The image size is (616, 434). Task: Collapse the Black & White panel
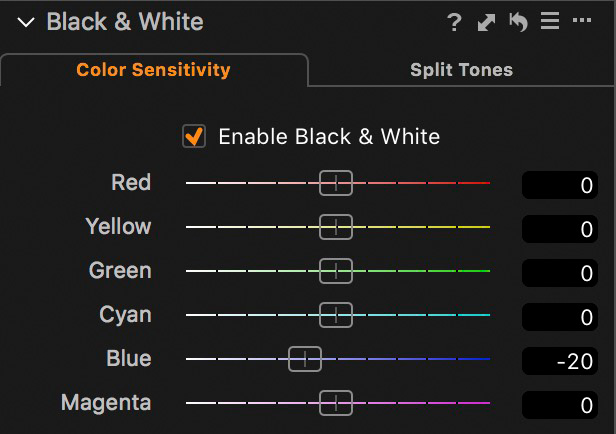coord(26,22)
